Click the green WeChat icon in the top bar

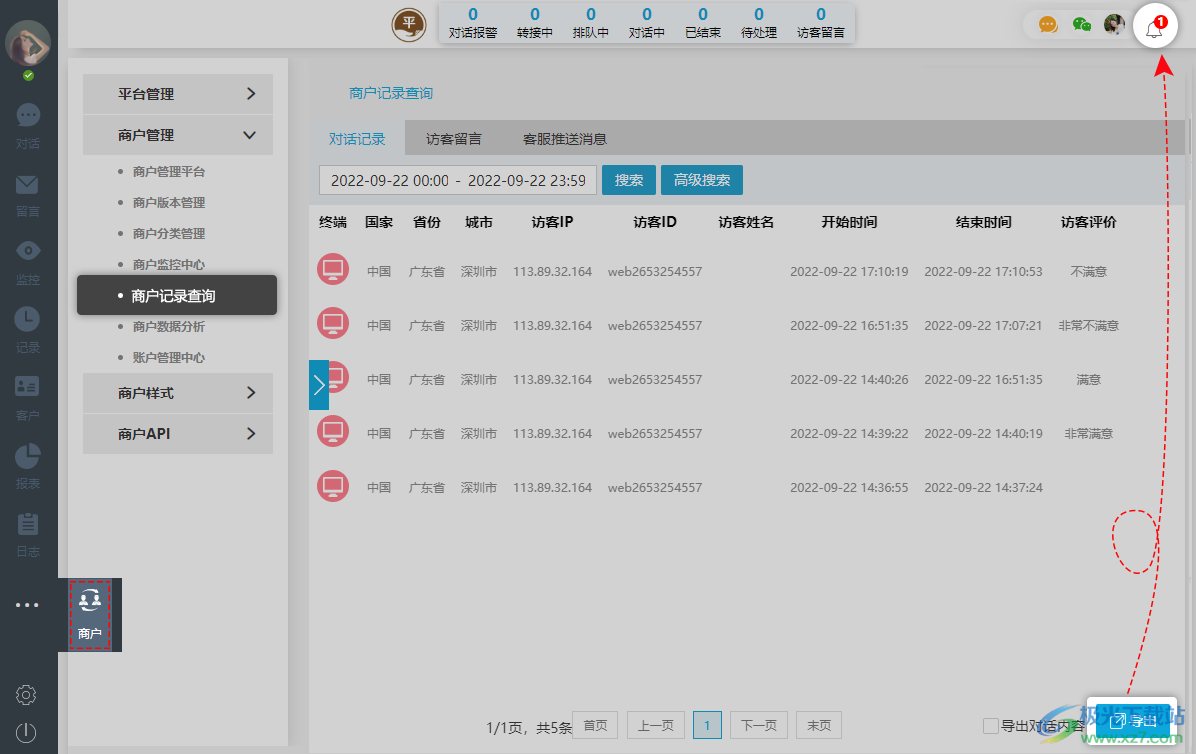pyautogui.click(x=1081, y=24)
